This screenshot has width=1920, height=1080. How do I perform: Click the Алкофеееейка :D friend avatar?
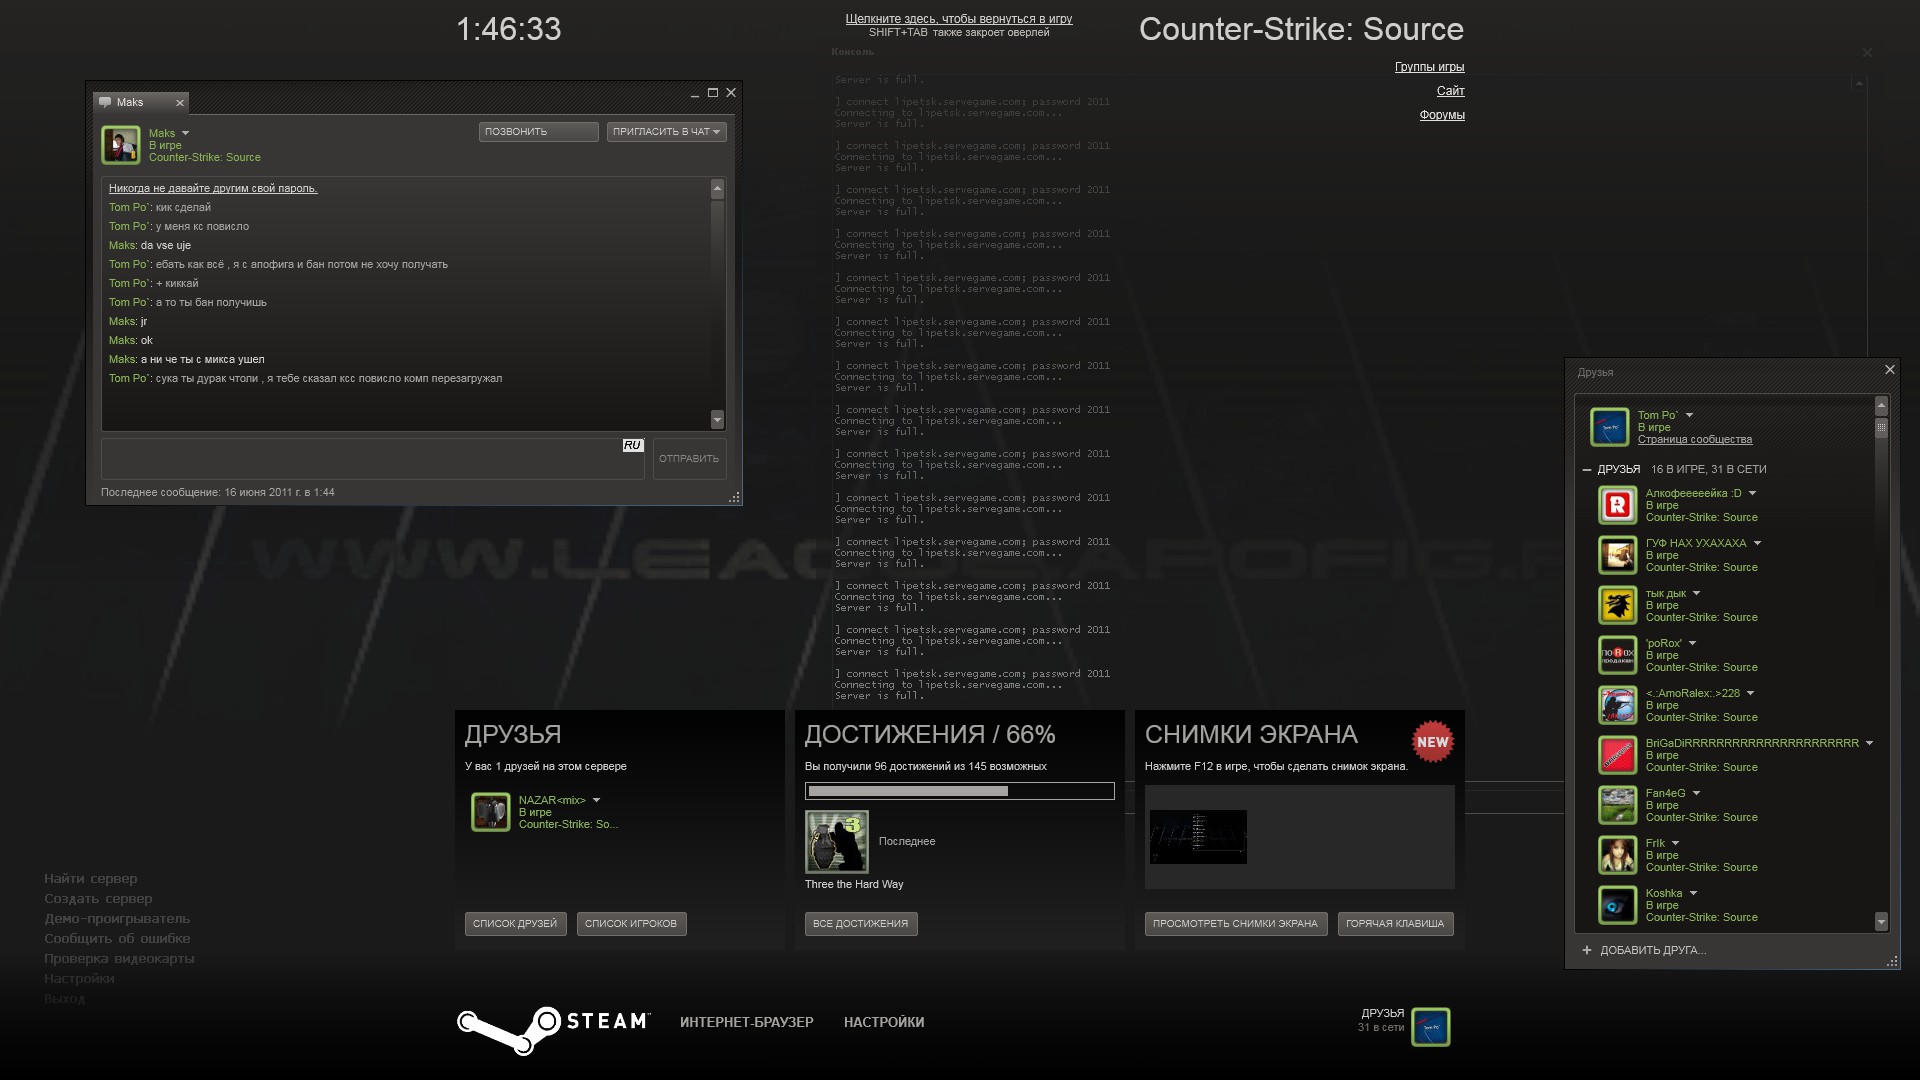pyautogui.click(x=1617, y=505)
